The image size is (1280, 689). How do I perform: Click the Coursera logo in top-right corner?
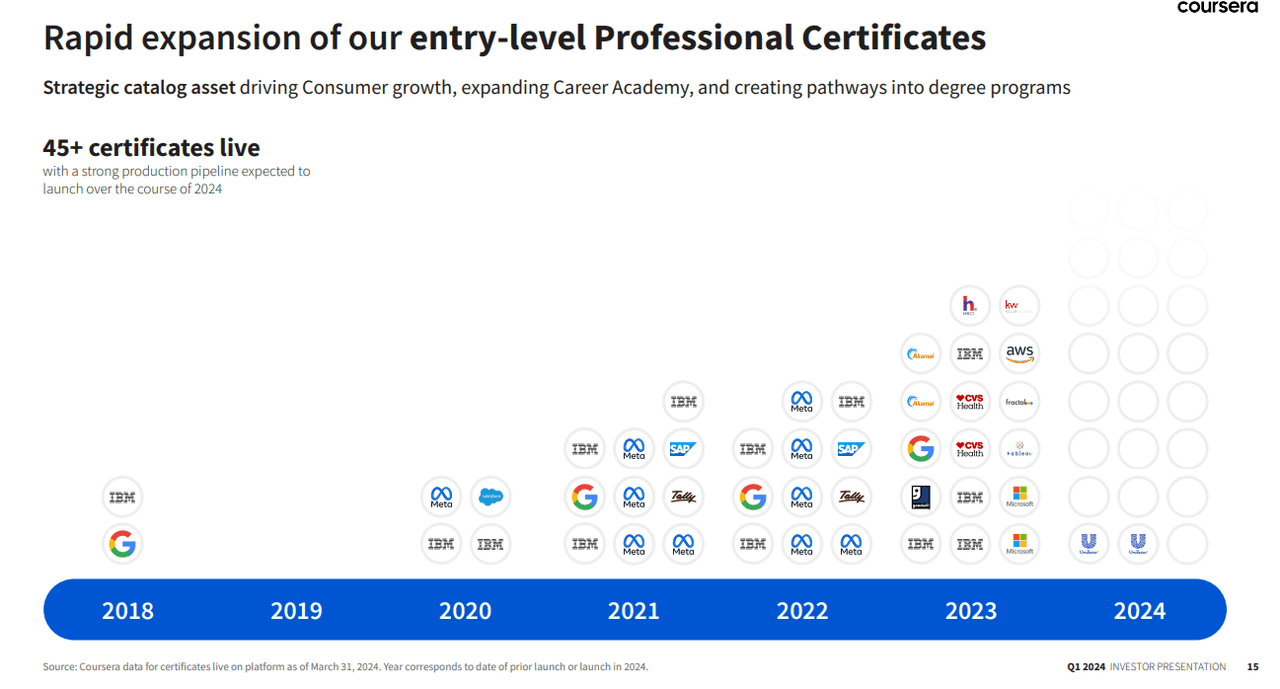1217,6
